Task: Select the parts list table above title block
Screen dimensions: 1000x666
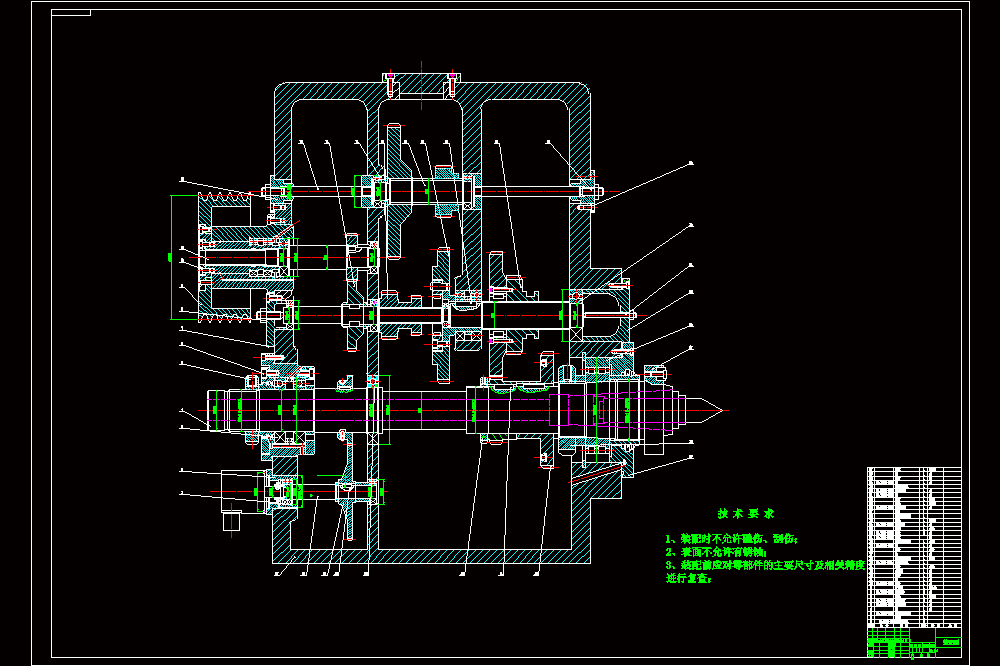Action: 914,547
